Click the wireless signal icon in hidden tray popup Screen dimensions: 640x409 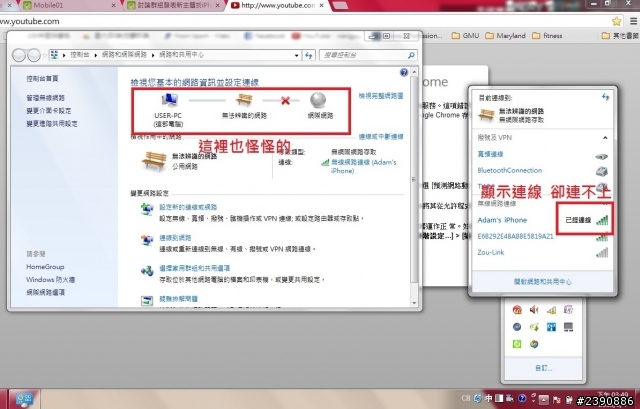551,310
